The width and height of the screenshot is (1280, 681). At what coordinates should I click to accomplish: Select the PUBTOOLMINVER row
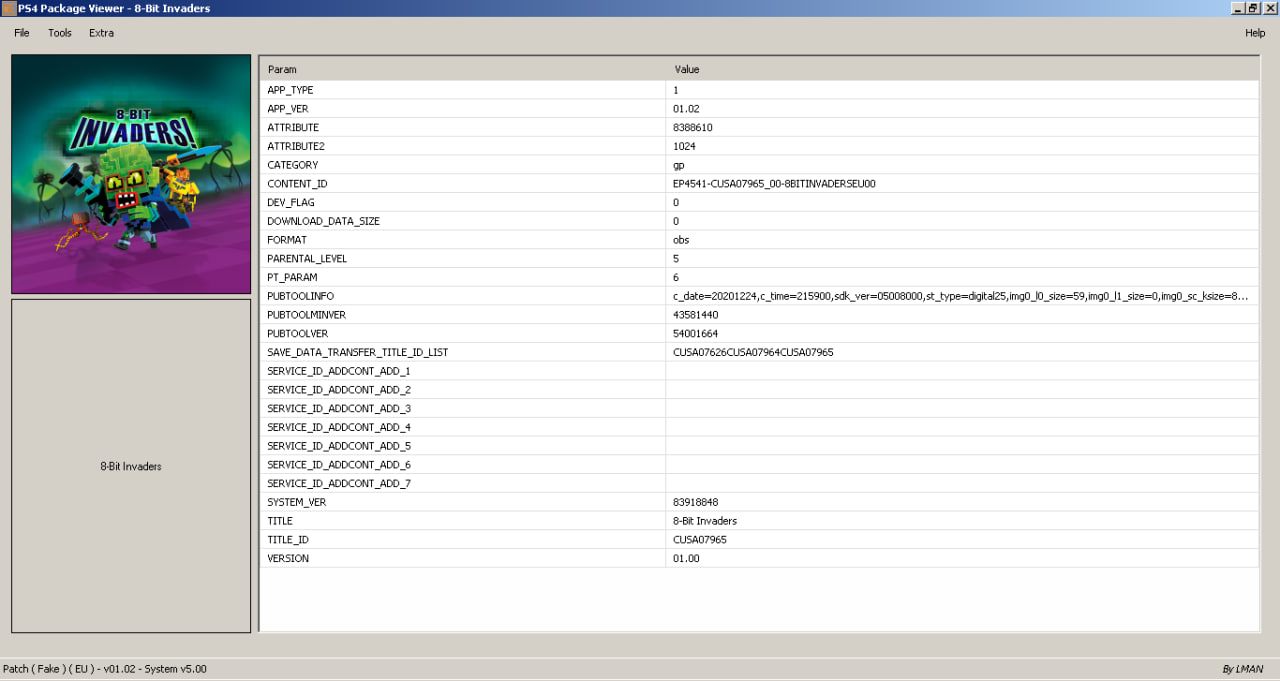759,315
